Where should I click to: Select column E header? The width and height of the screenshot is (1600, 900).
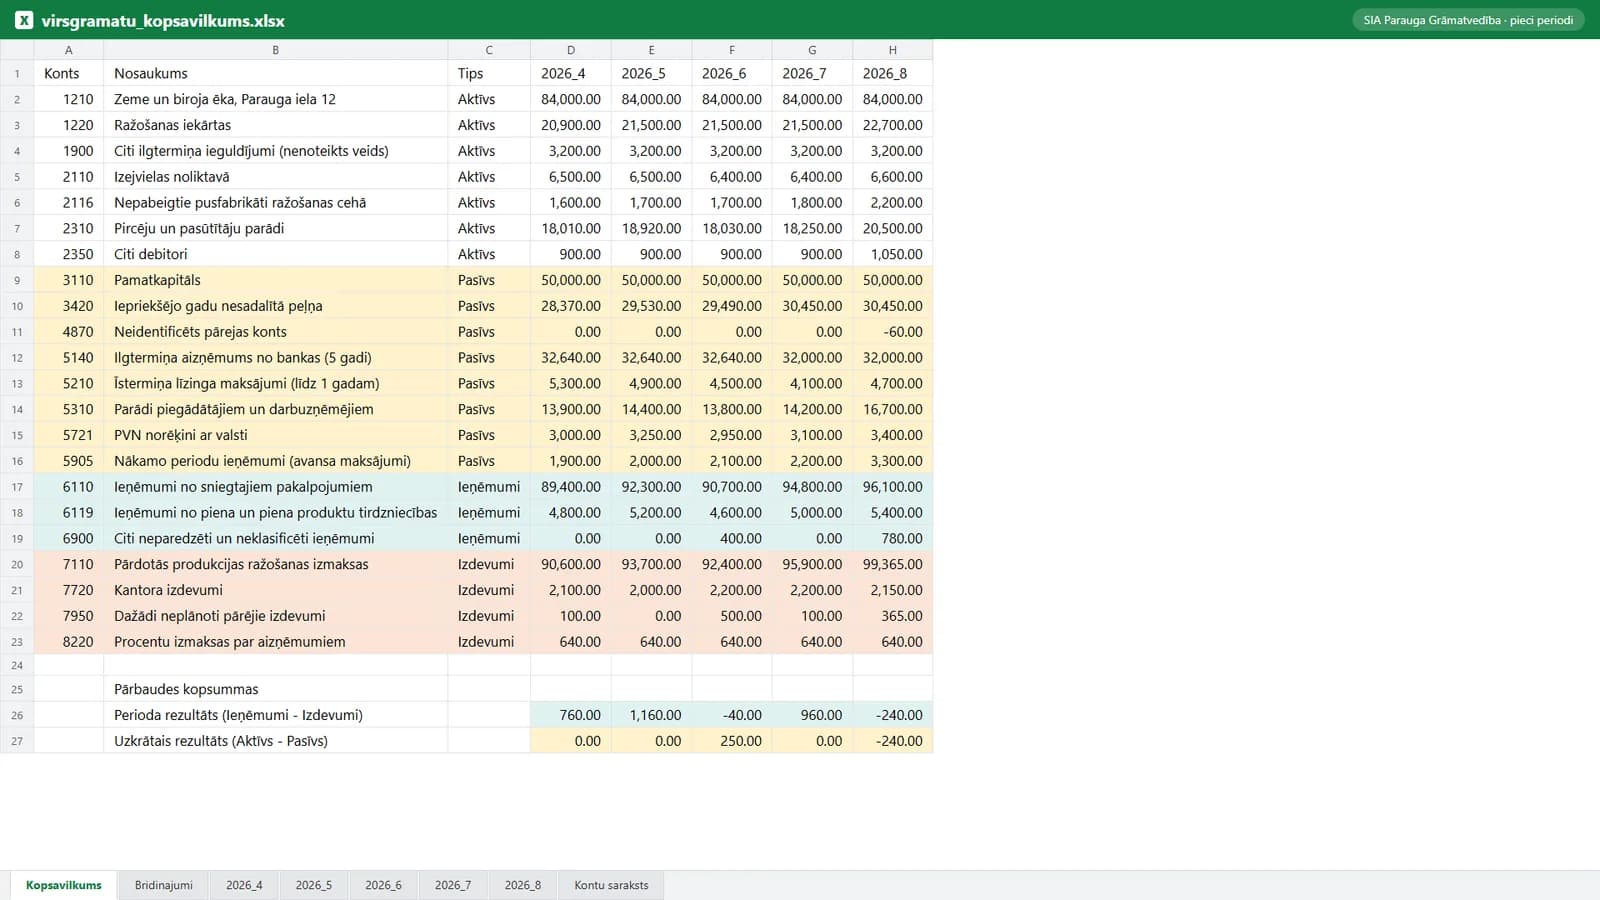coord(651,50)
